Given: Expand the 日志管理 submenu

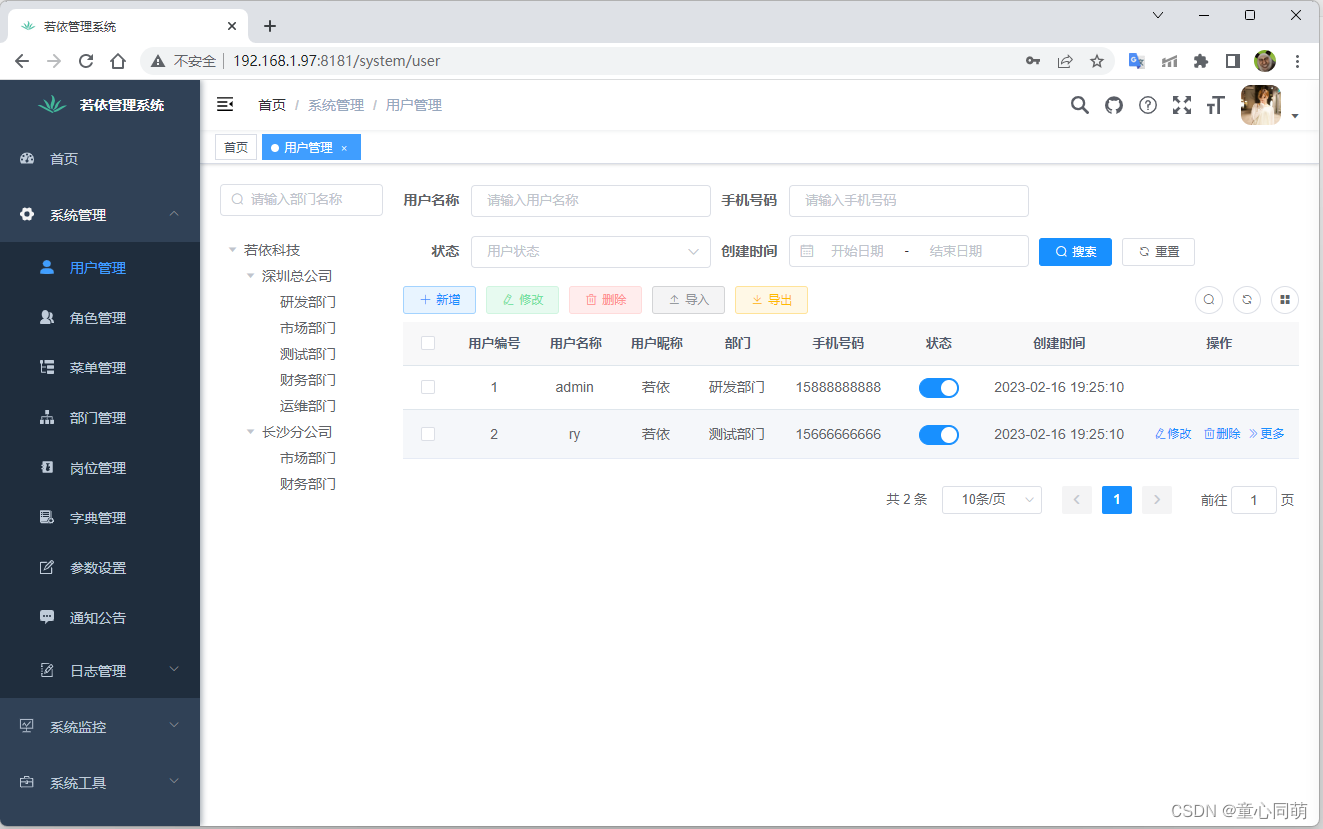Looking at the screenshot, I should 100,670.
